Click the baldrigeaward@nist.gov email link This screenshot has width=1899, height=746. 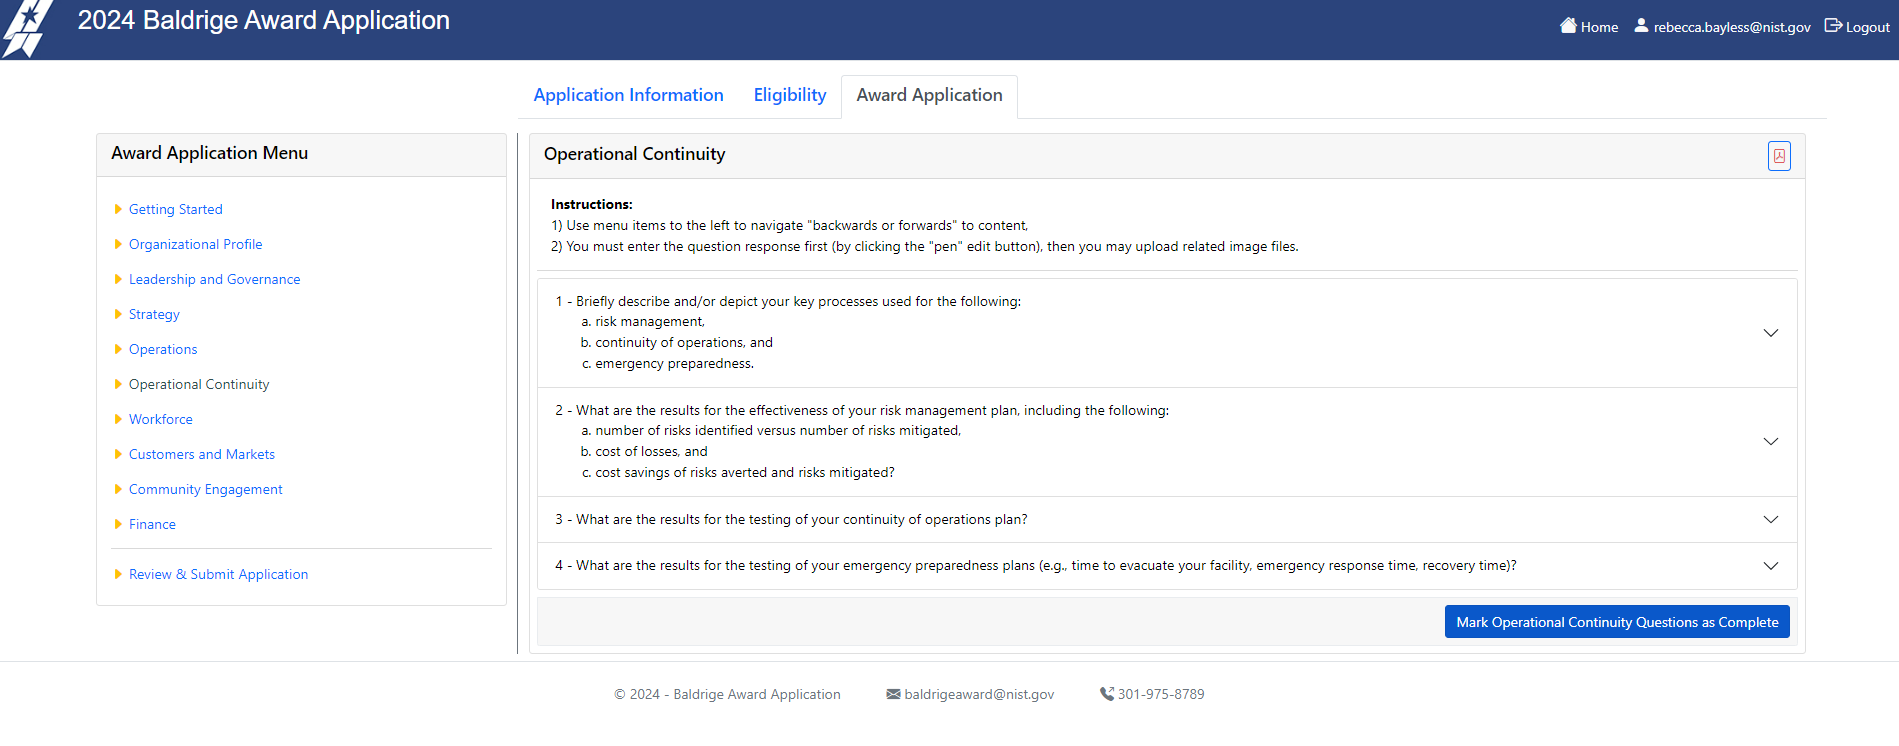click(979, 694)
